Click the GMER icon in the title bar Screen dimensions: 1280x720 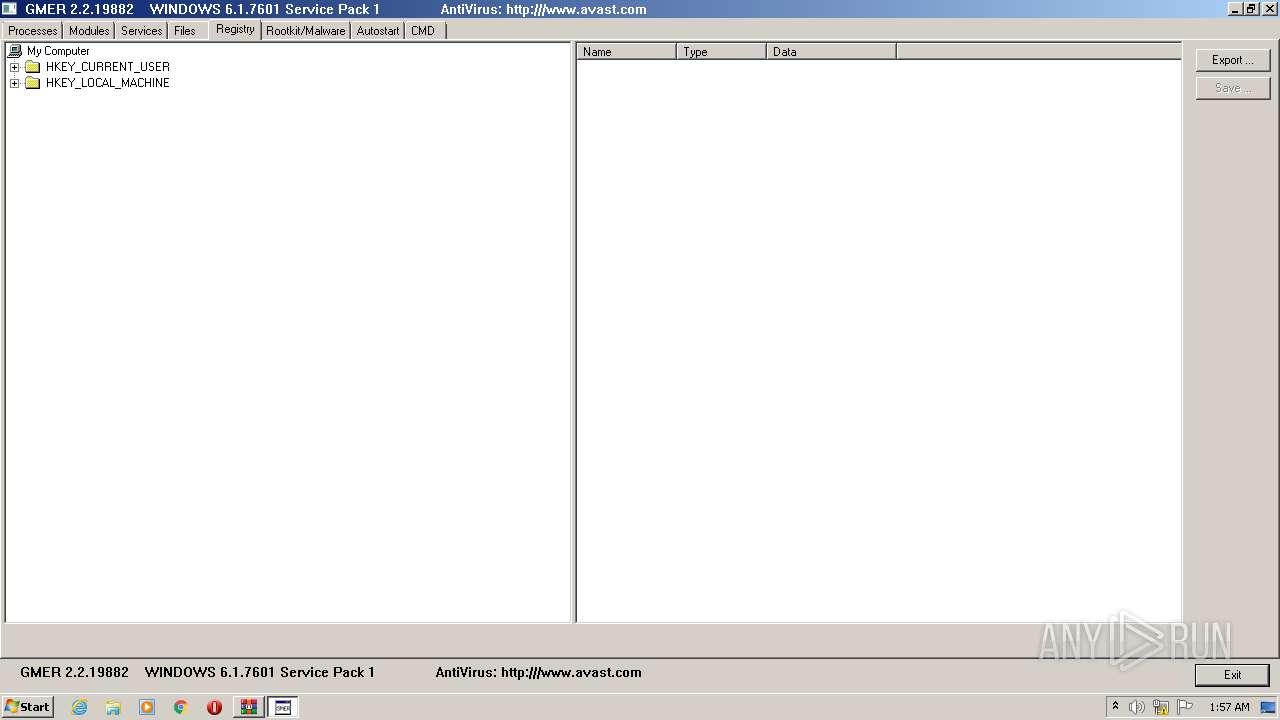pyautogui.click(x=9, y=9)
